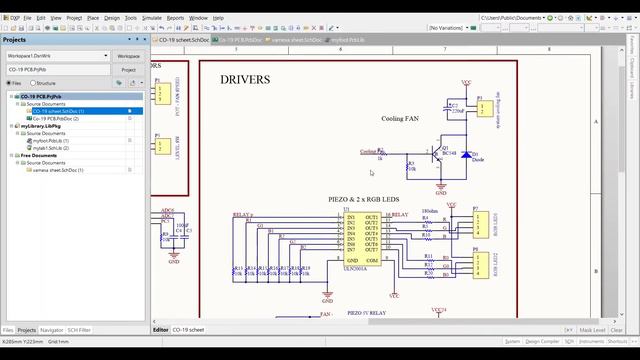The height and width of the screenshot is (360, 640).
Task: Click the Up/Down Hierarchy icon
Action: tap(178, 28)
